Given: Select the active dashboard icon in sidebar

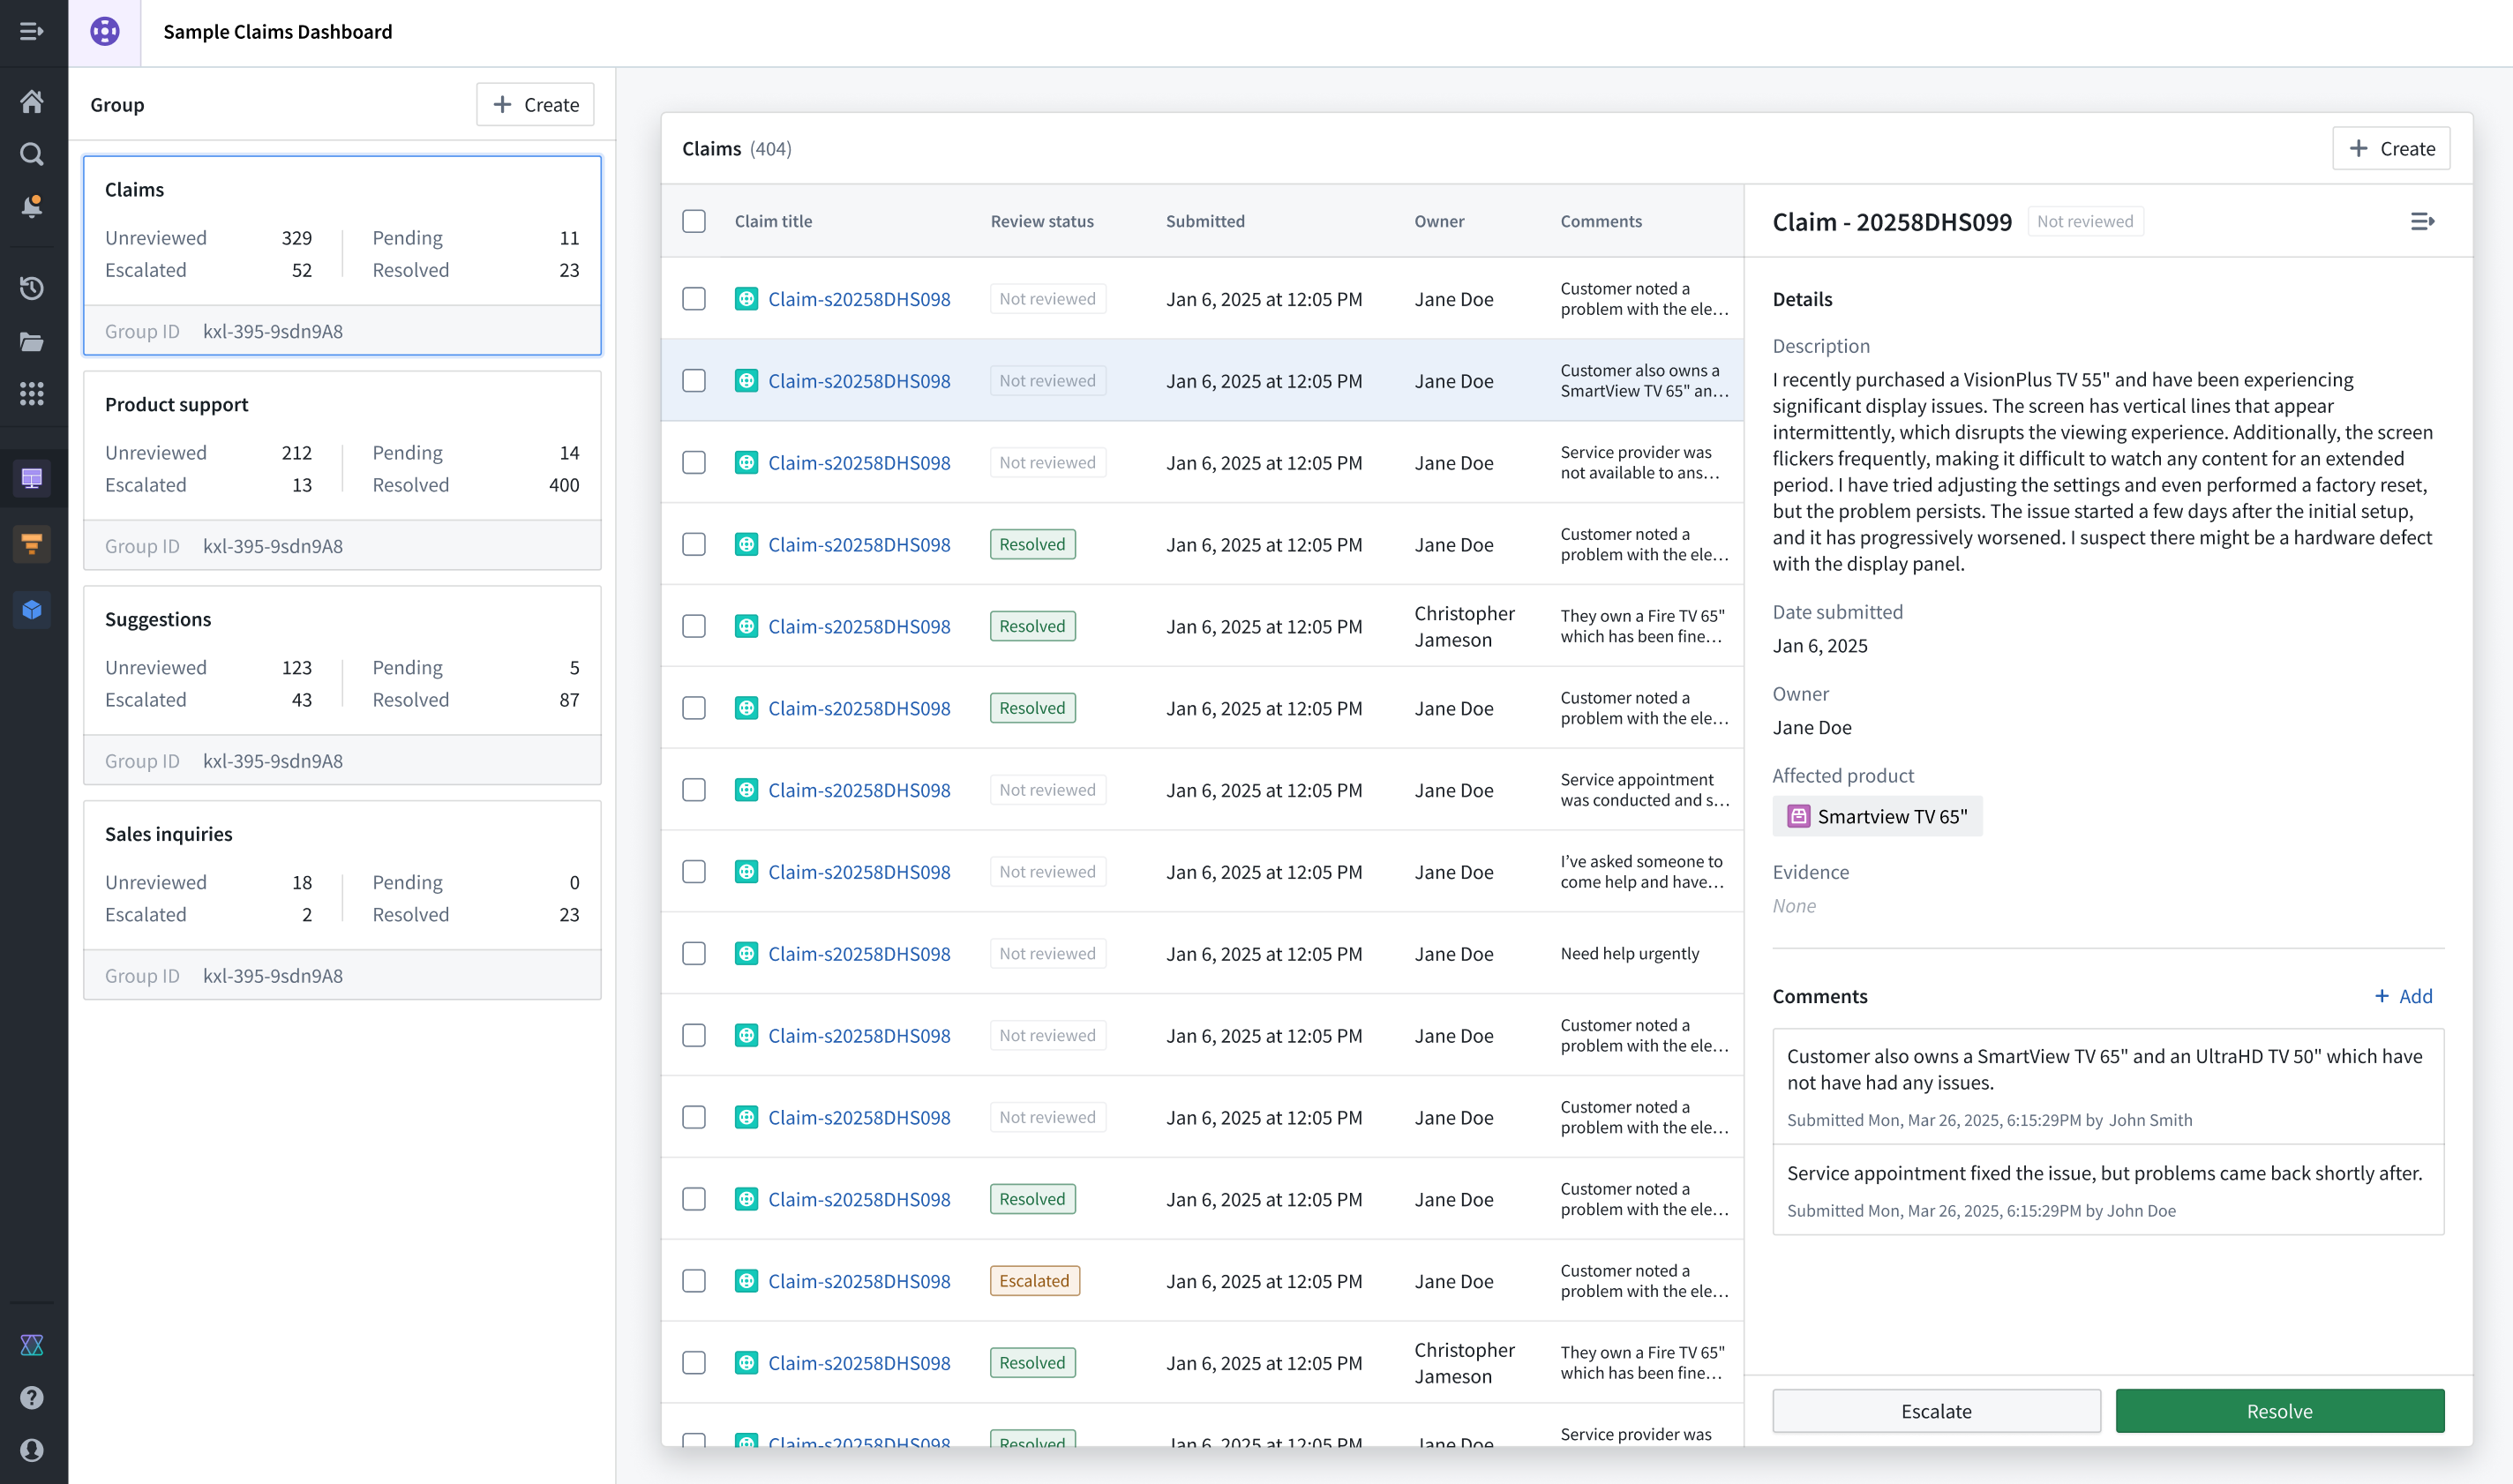Looking at the screenshot, I should [31, 478].
